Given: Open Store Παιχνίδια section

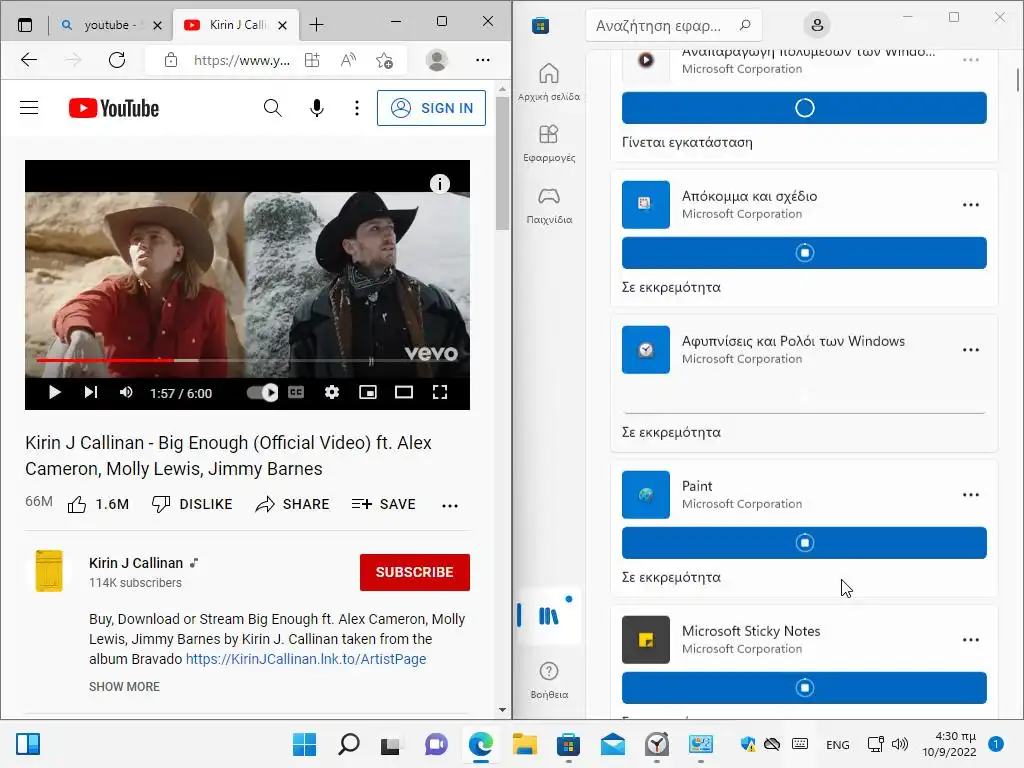Looking at the screenshot, I should click(549, 205).
